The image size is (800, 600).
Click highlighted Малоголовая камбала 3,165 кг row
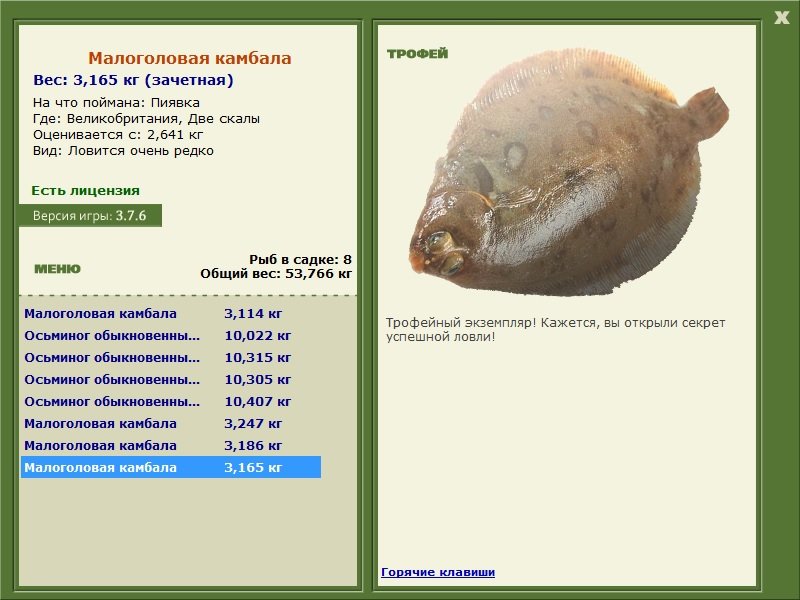(171, 467)
